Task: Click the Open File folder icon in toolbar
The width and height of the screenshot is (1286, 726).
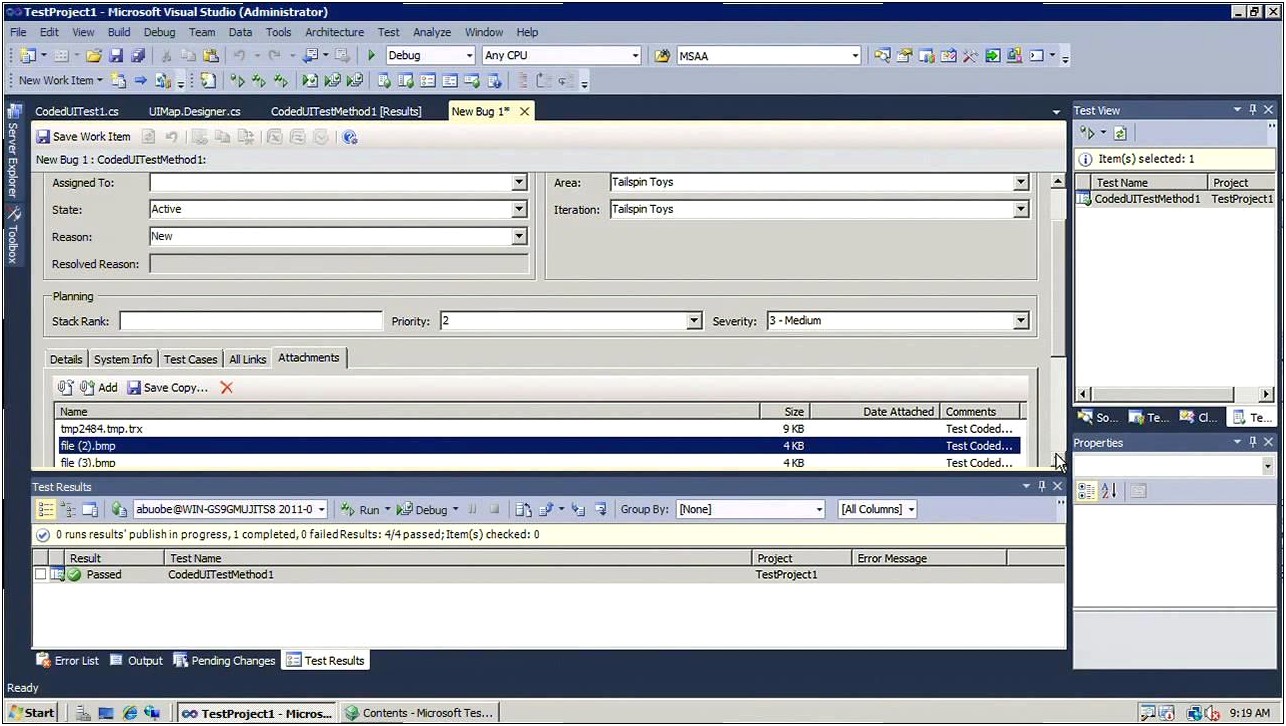Action: click(x=93, y=56)
